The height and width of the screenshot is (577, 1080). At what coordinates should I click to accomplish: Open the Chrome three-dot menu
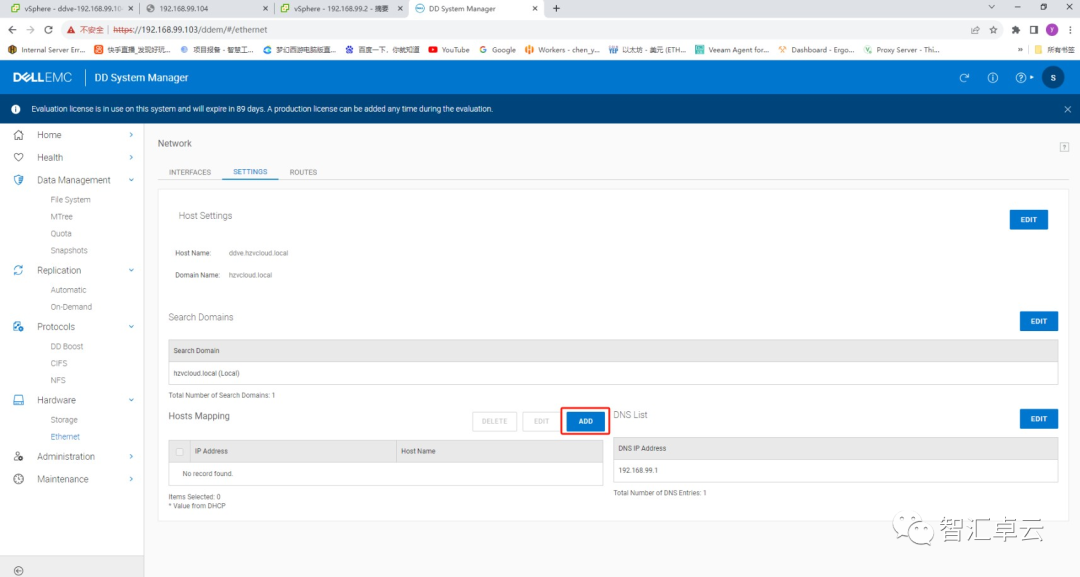pos(1070,30)
